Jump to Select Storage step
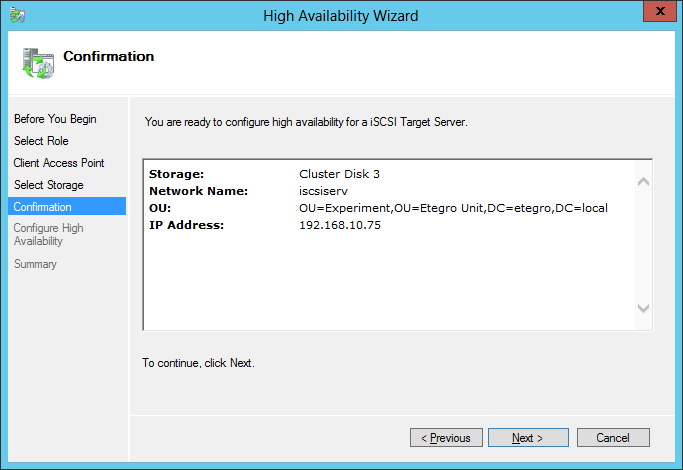 (48, 185)
